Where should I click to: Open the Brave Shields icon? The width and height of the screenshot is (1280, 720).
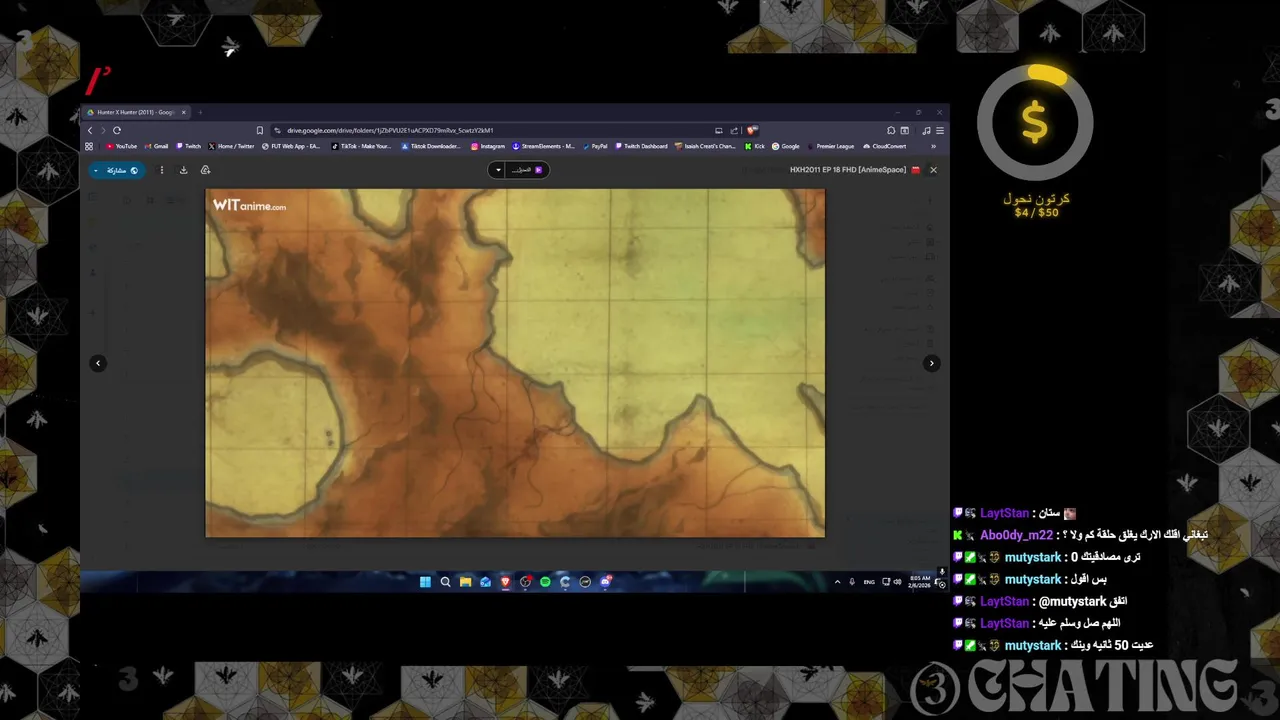(x=752, y=130)
